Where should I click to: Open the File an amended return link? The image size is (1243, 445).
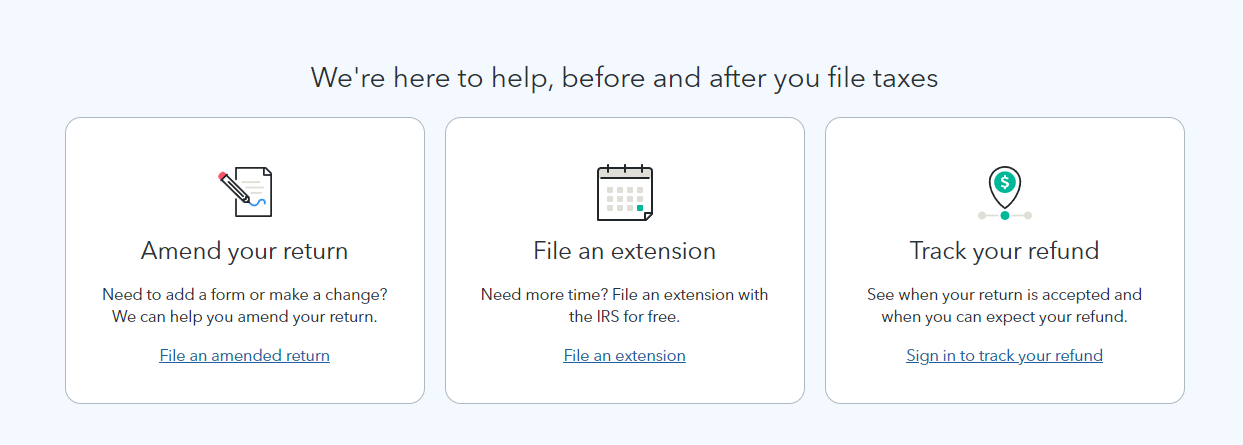(244, 355)
